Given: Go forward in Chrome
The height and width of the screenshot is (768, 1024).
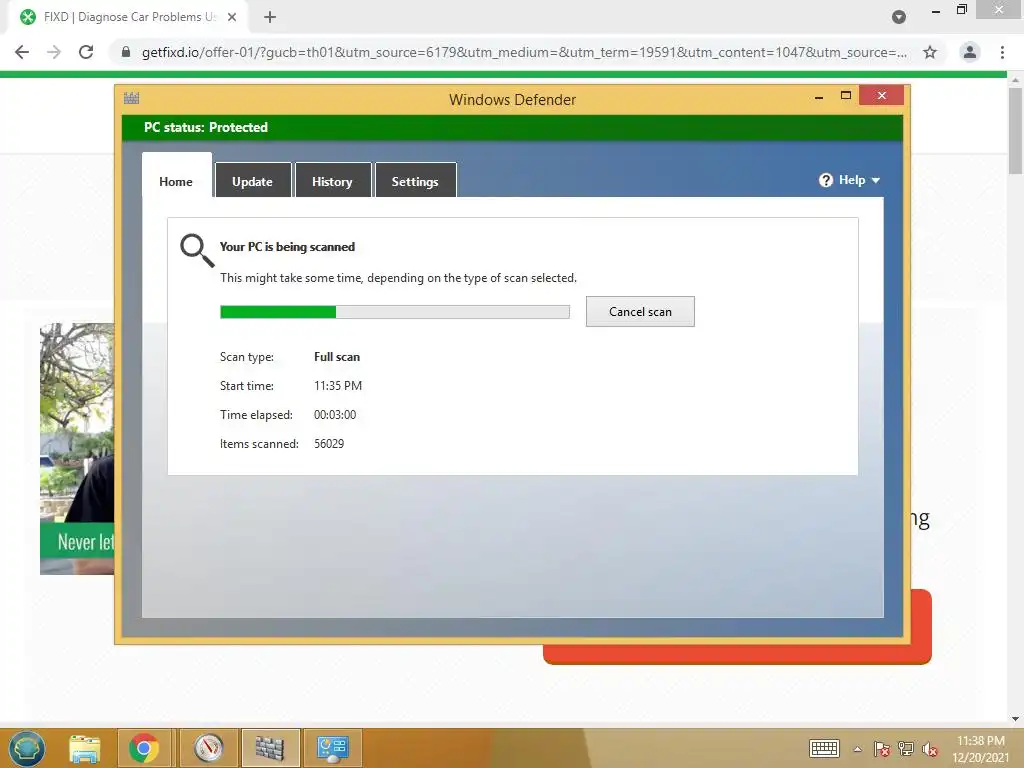Looking at the screenshot, I should point(54,52).
